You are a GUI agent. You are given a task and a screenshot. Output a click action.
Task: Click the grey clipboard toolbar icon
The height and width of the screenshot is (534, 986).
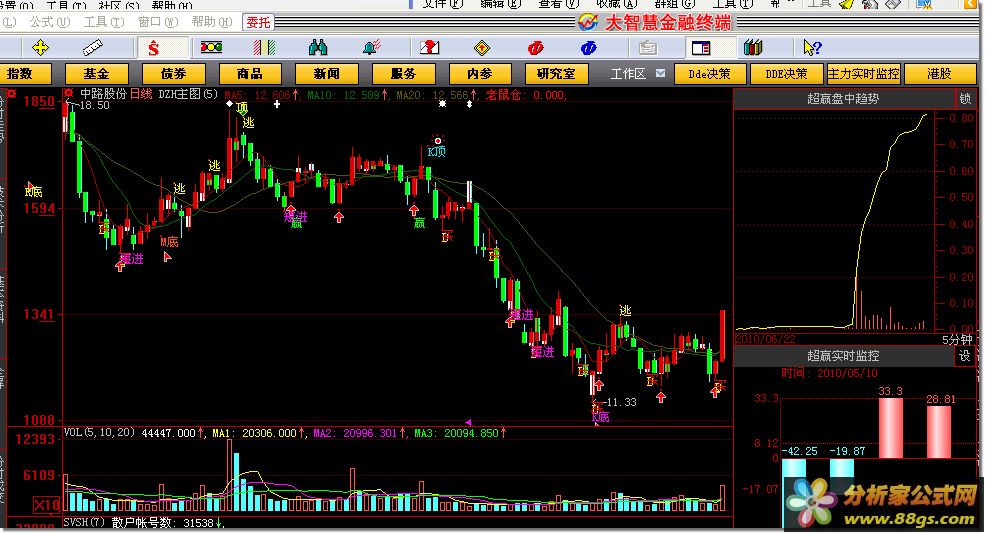[648, 48]
